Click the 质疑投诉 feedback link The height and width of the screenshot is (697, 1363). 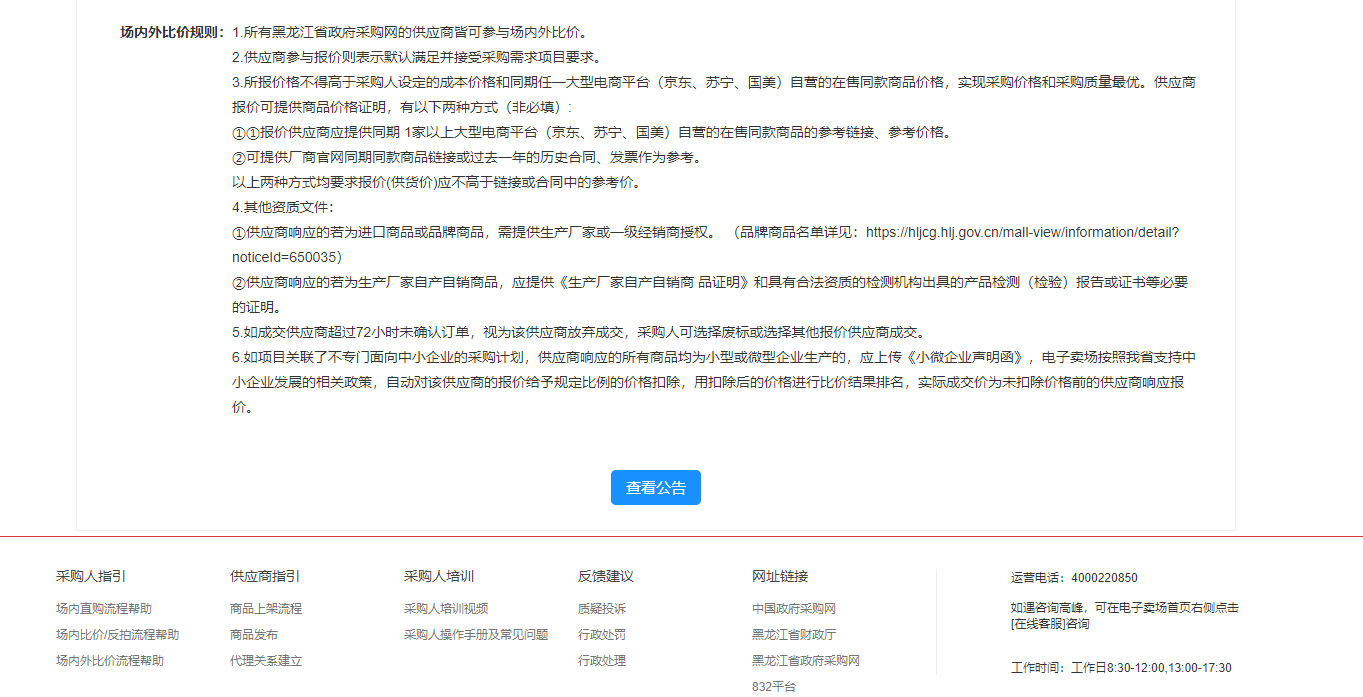[x=601, y=608]
